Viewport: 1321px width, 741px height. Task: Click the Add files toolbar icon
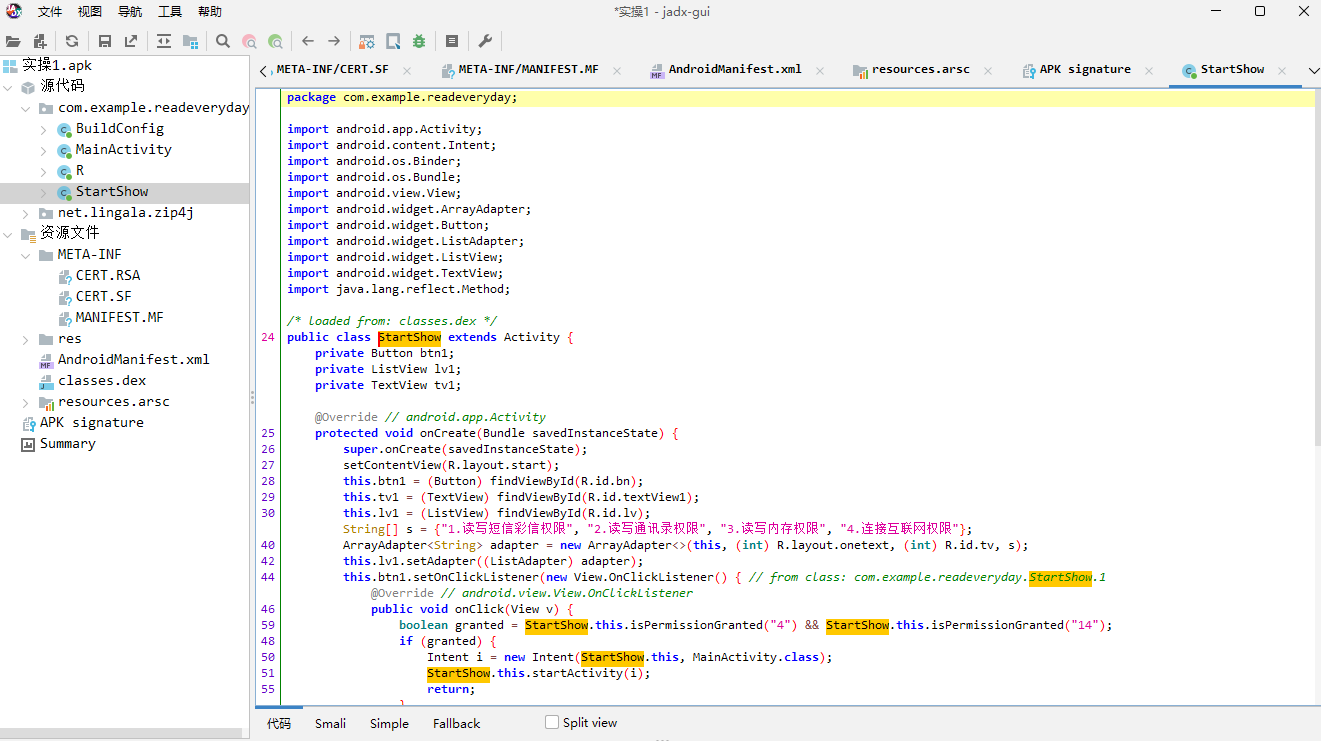(40, 41)
